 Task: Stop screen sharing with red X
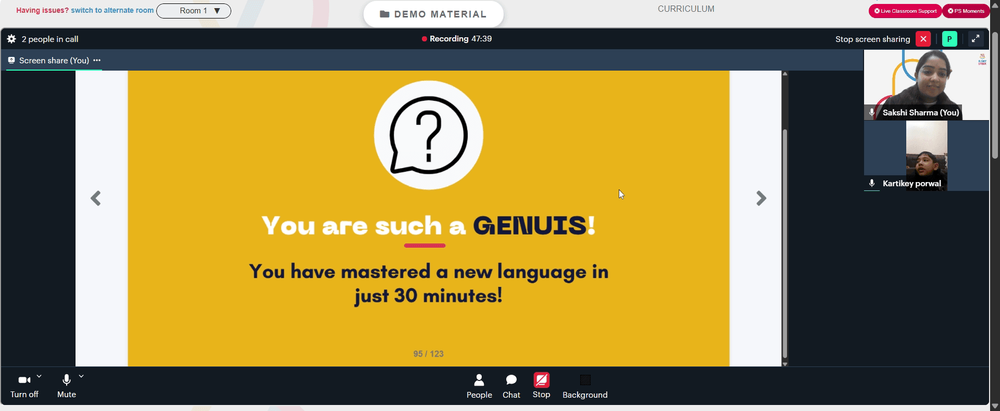923,39
